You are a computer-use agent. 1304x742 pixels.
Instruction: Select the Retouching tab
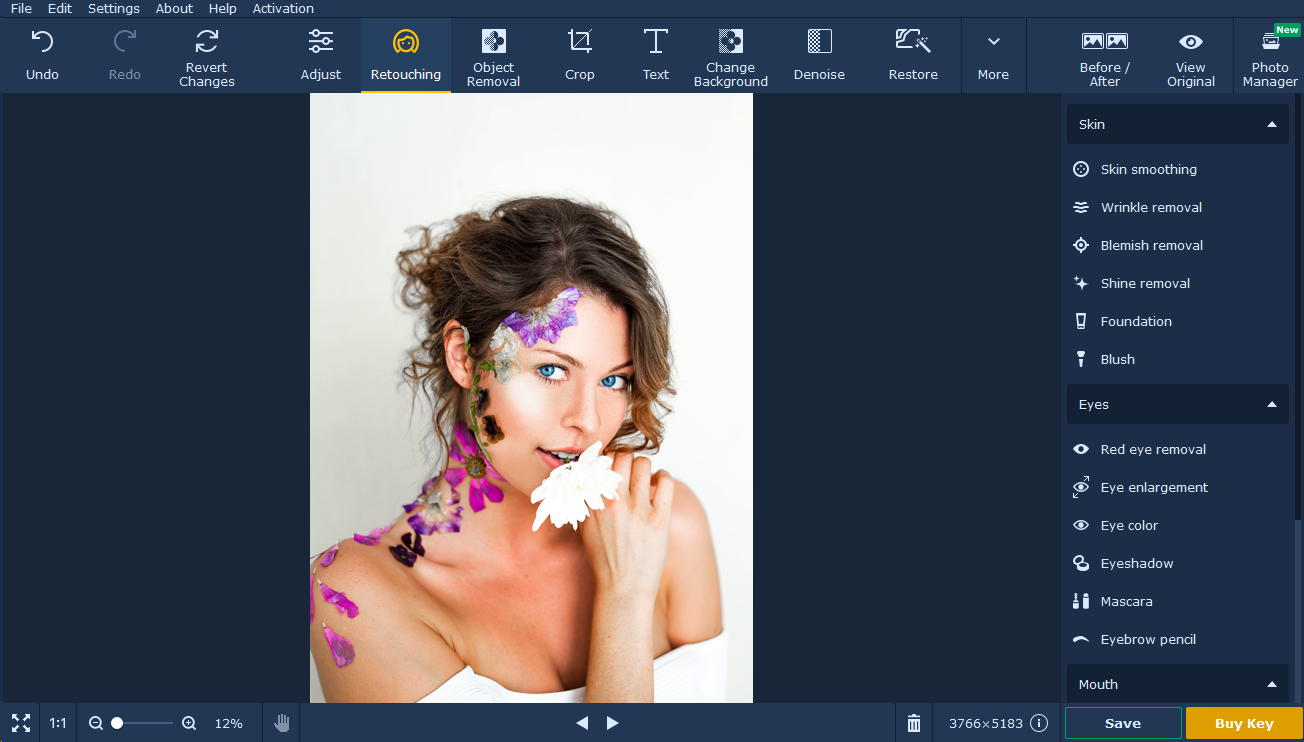tap(406, 55)
